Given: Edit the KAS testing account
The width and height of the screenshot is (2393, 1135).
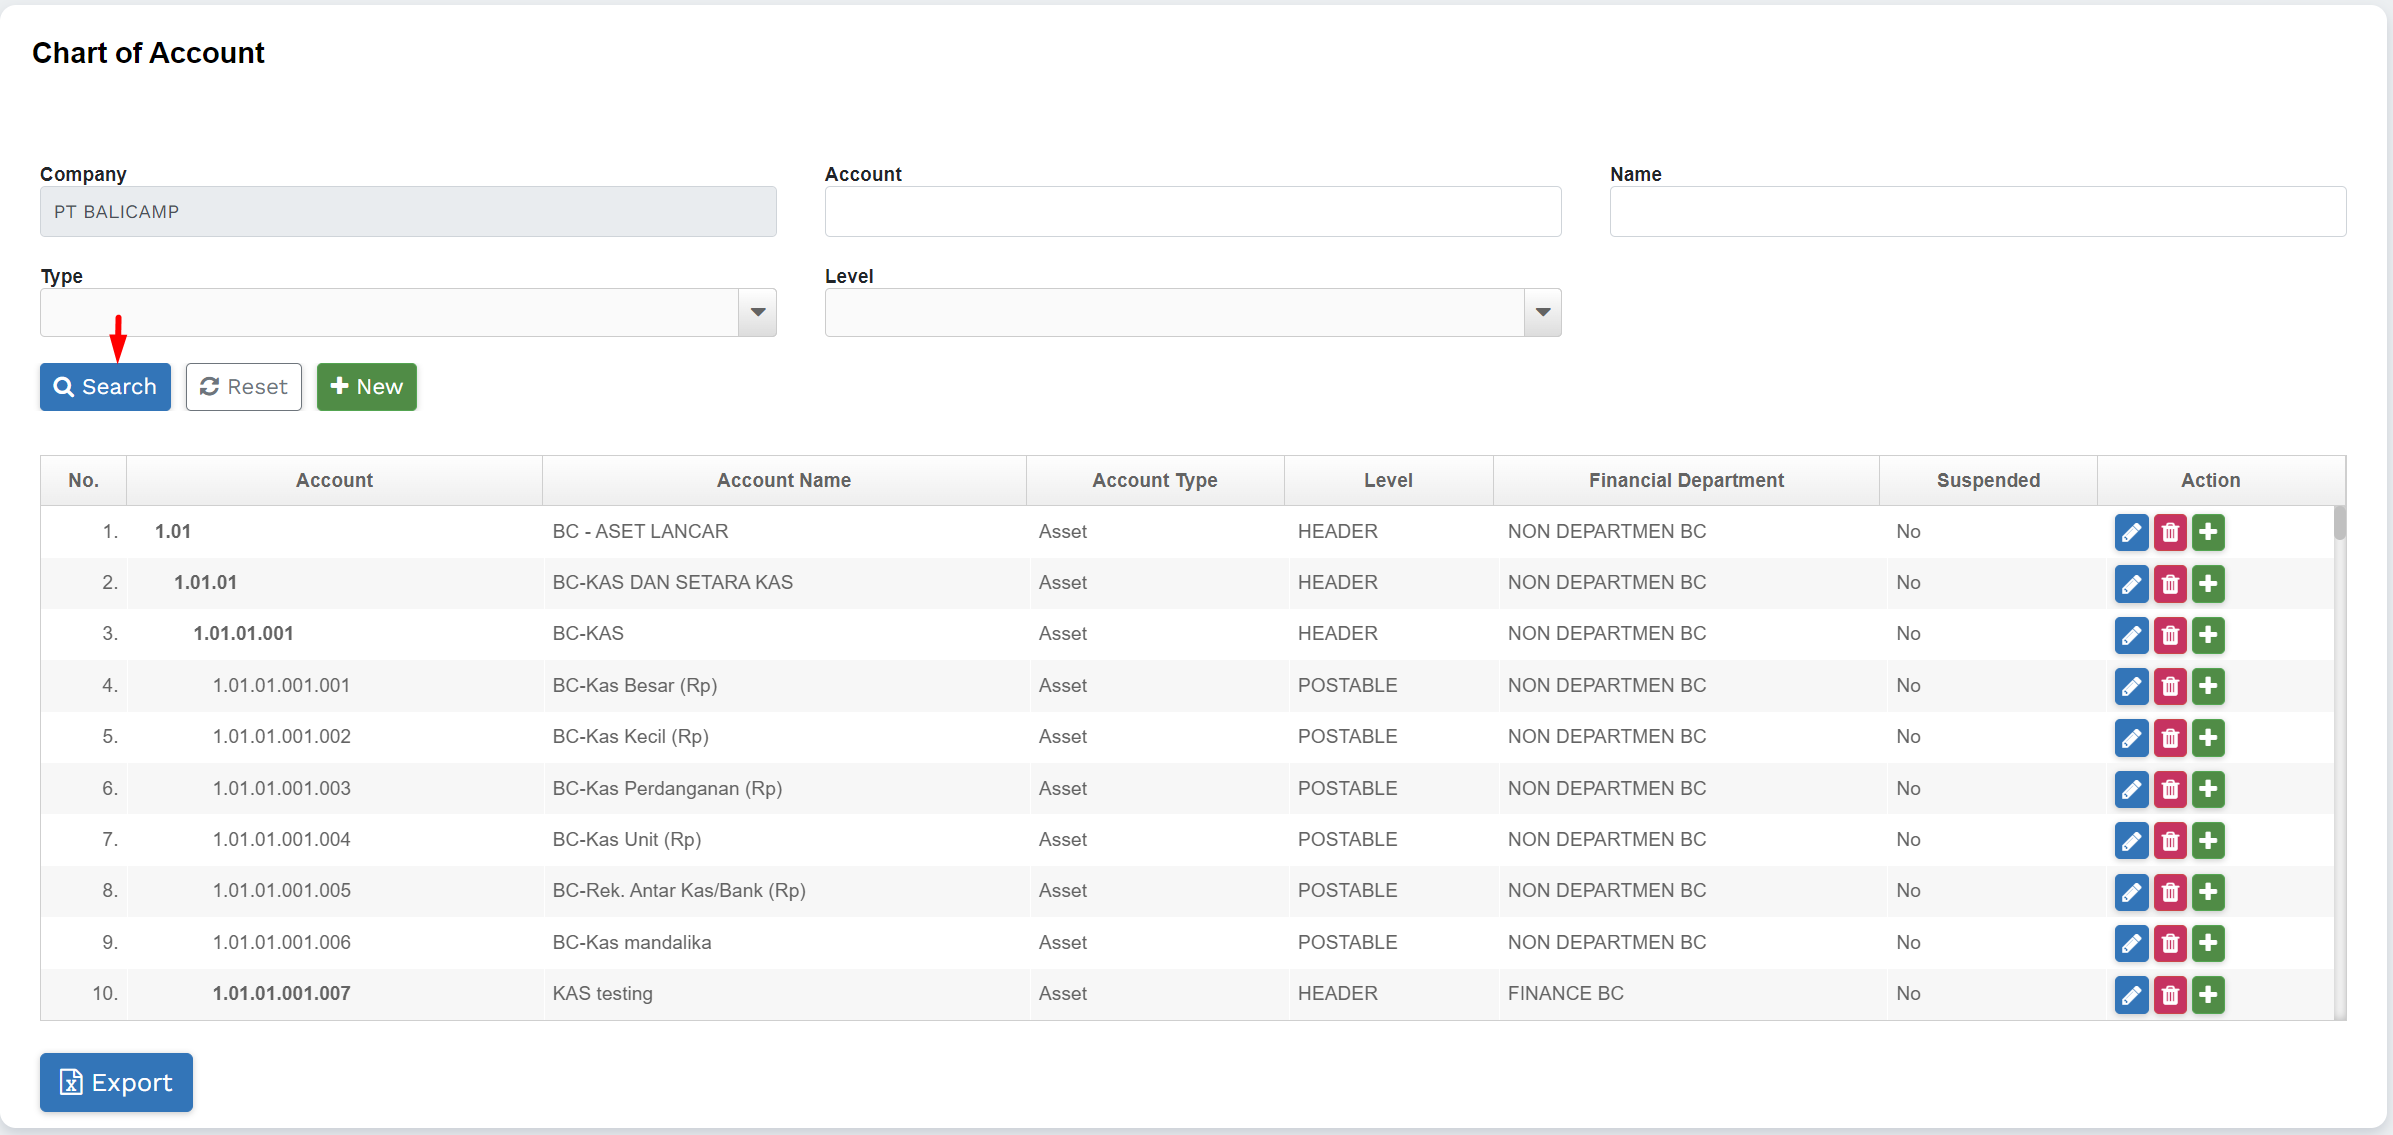Looking at the screenshot, I should [x=2131, y=995].
